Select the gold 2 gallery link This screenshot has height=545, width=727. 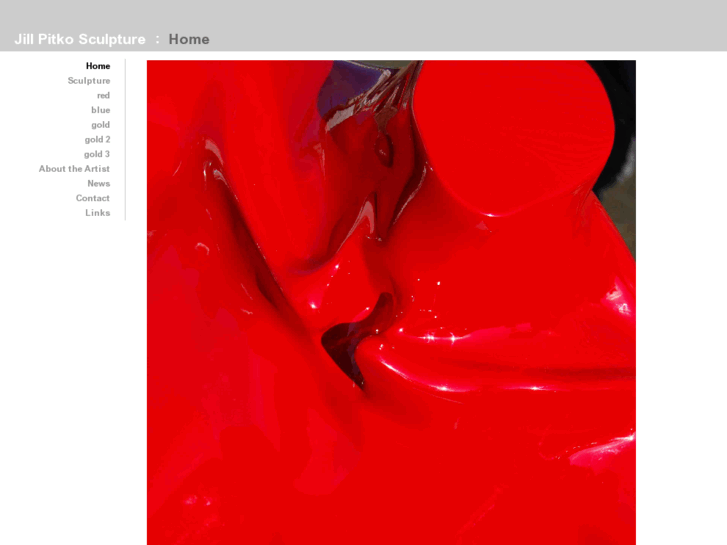[97, 140]
